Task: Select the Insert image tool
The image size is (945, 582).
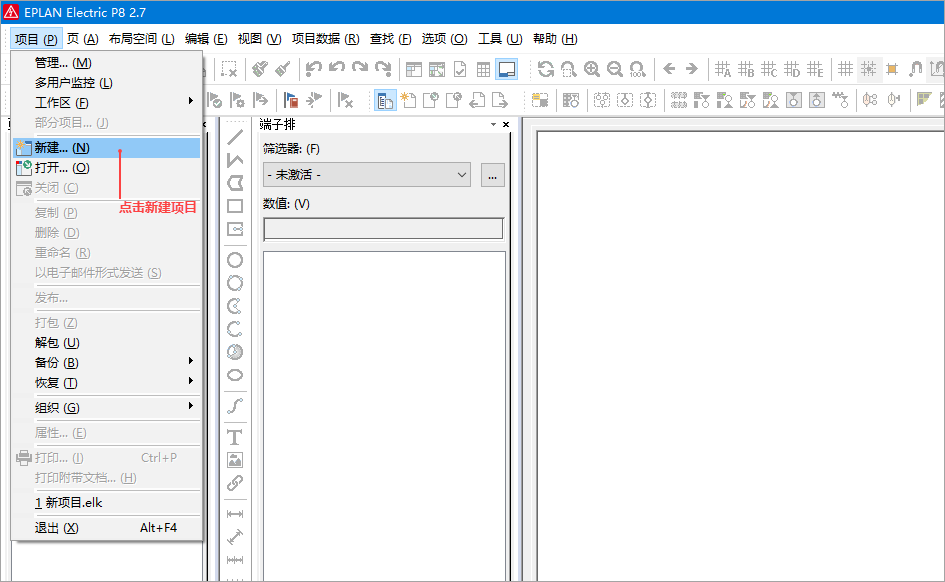Action: point(235,460)
